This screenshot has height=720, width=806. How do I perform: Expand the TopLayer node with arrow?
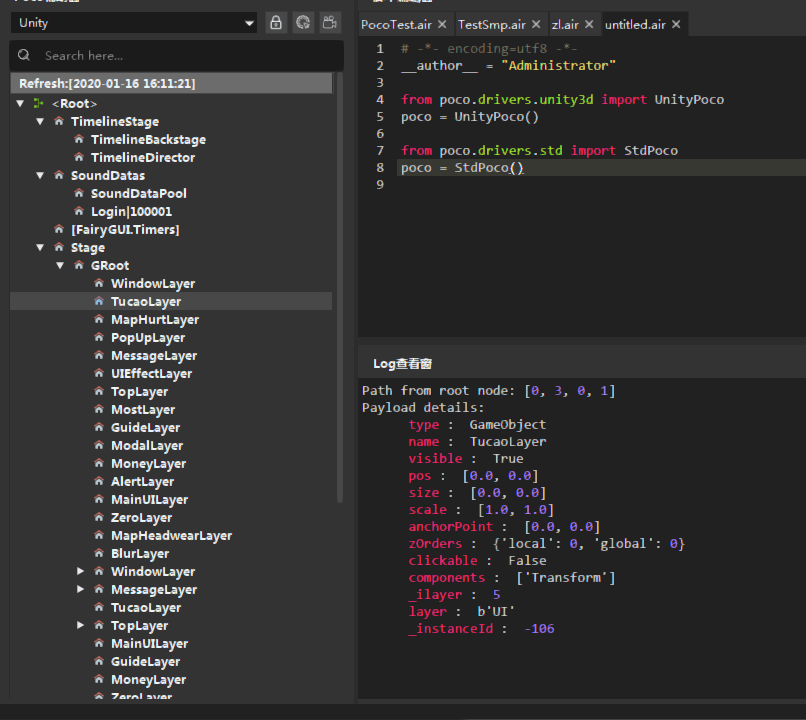click(80, 625)
